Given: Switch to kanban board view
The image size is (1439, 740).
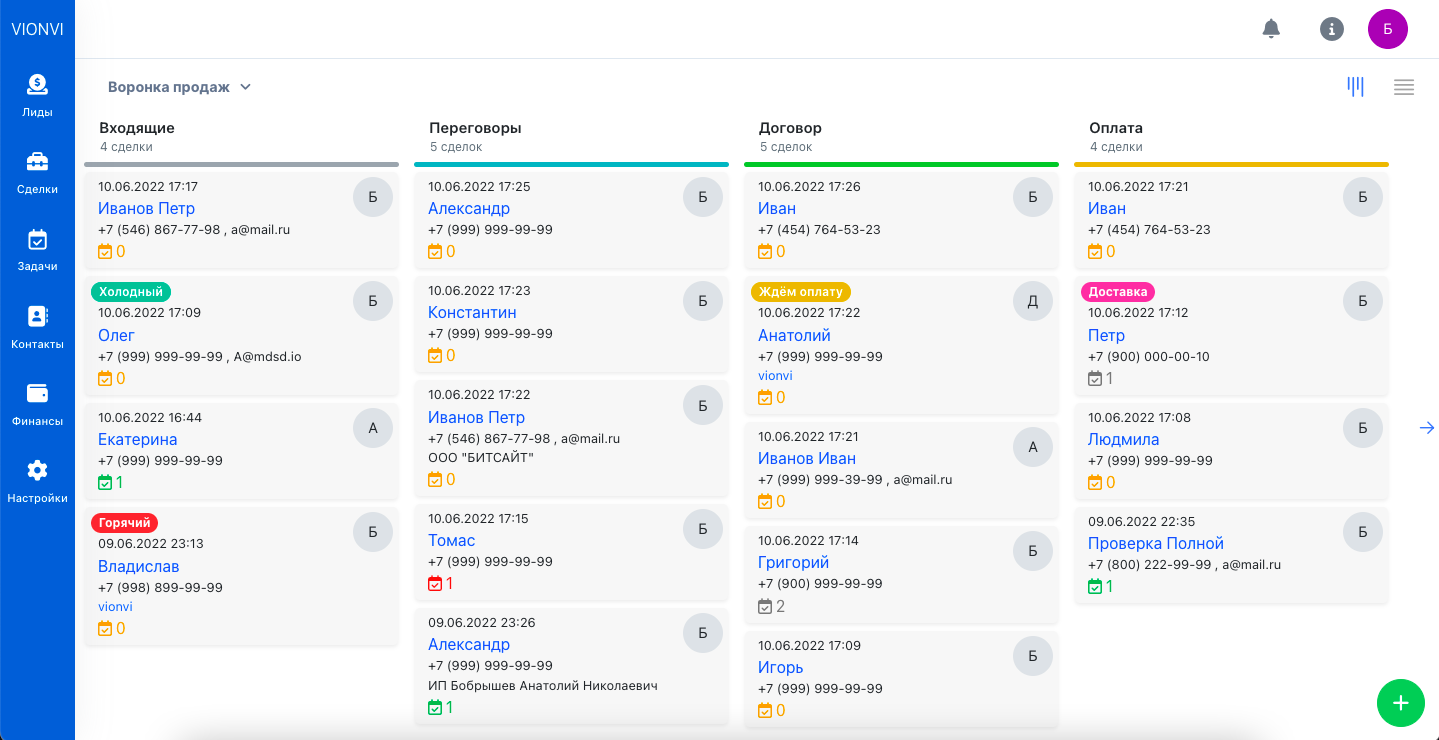Looking at the screenshot, I should click(x=1356, y=87).
